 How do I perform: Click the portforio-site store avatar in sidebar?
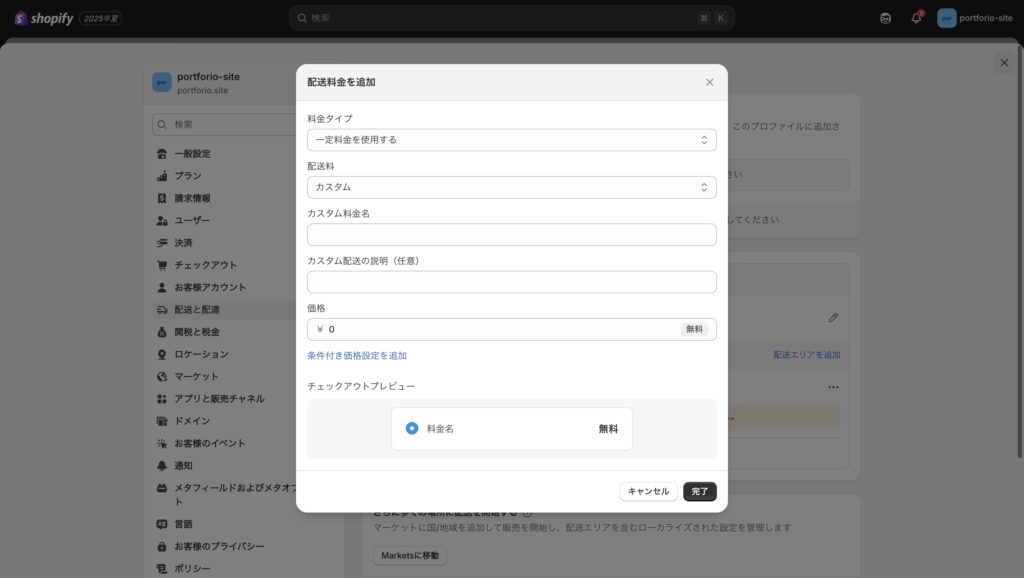click(x=162, y=82)
